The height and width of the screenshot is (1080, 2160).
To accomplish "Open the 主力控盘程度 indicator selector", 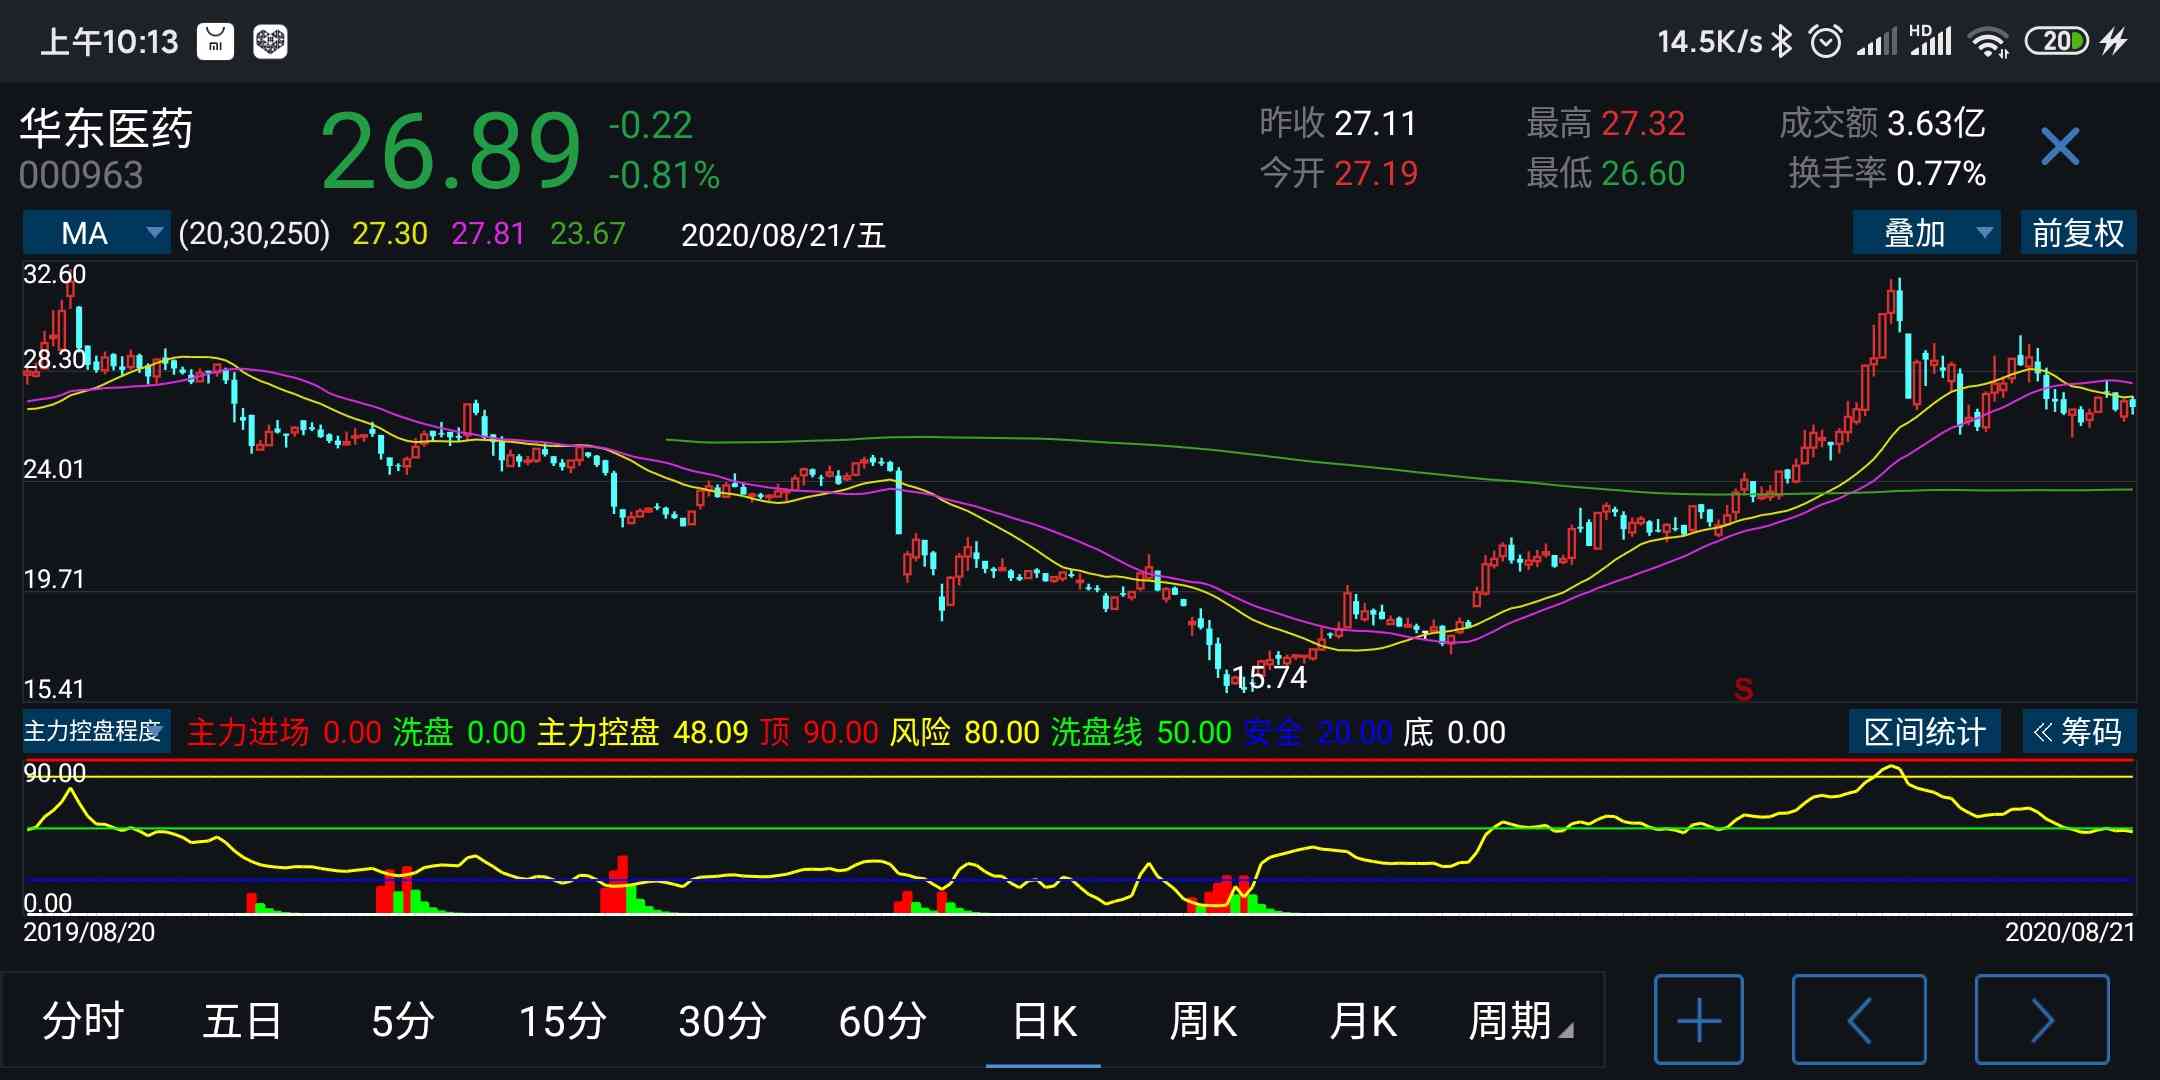I will click(96, 731).
